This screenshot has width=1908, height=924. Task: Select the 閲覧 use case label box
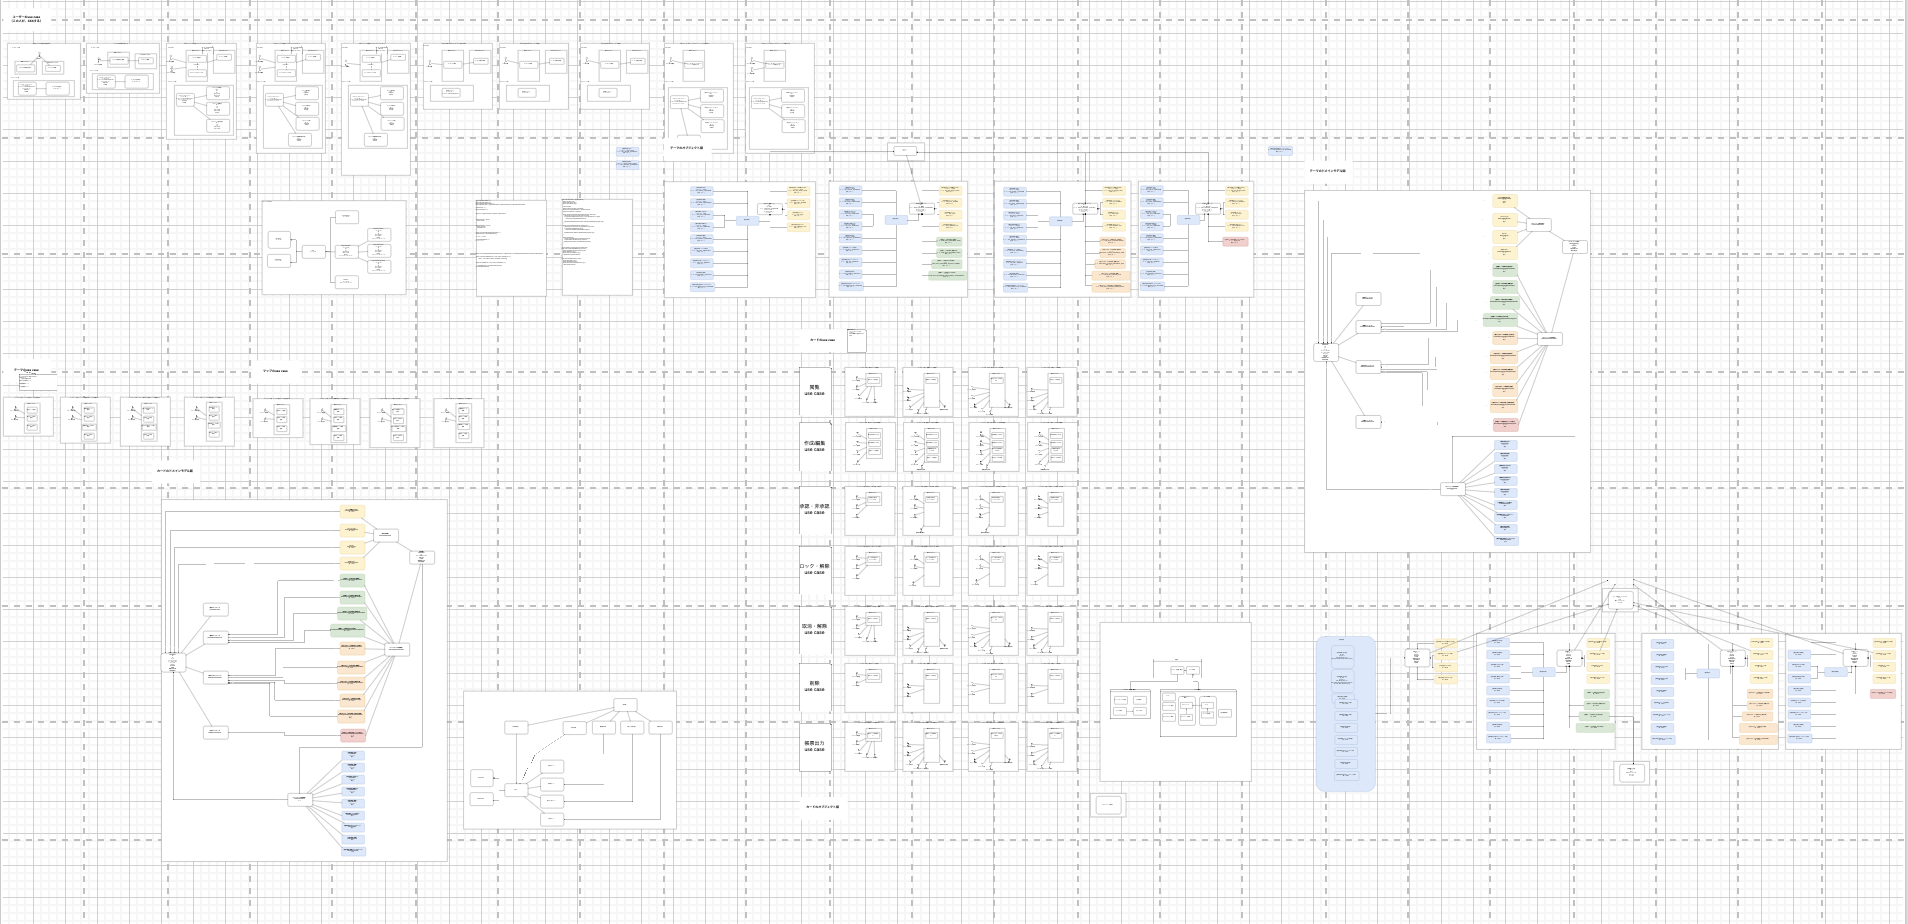tap(815, 390)
